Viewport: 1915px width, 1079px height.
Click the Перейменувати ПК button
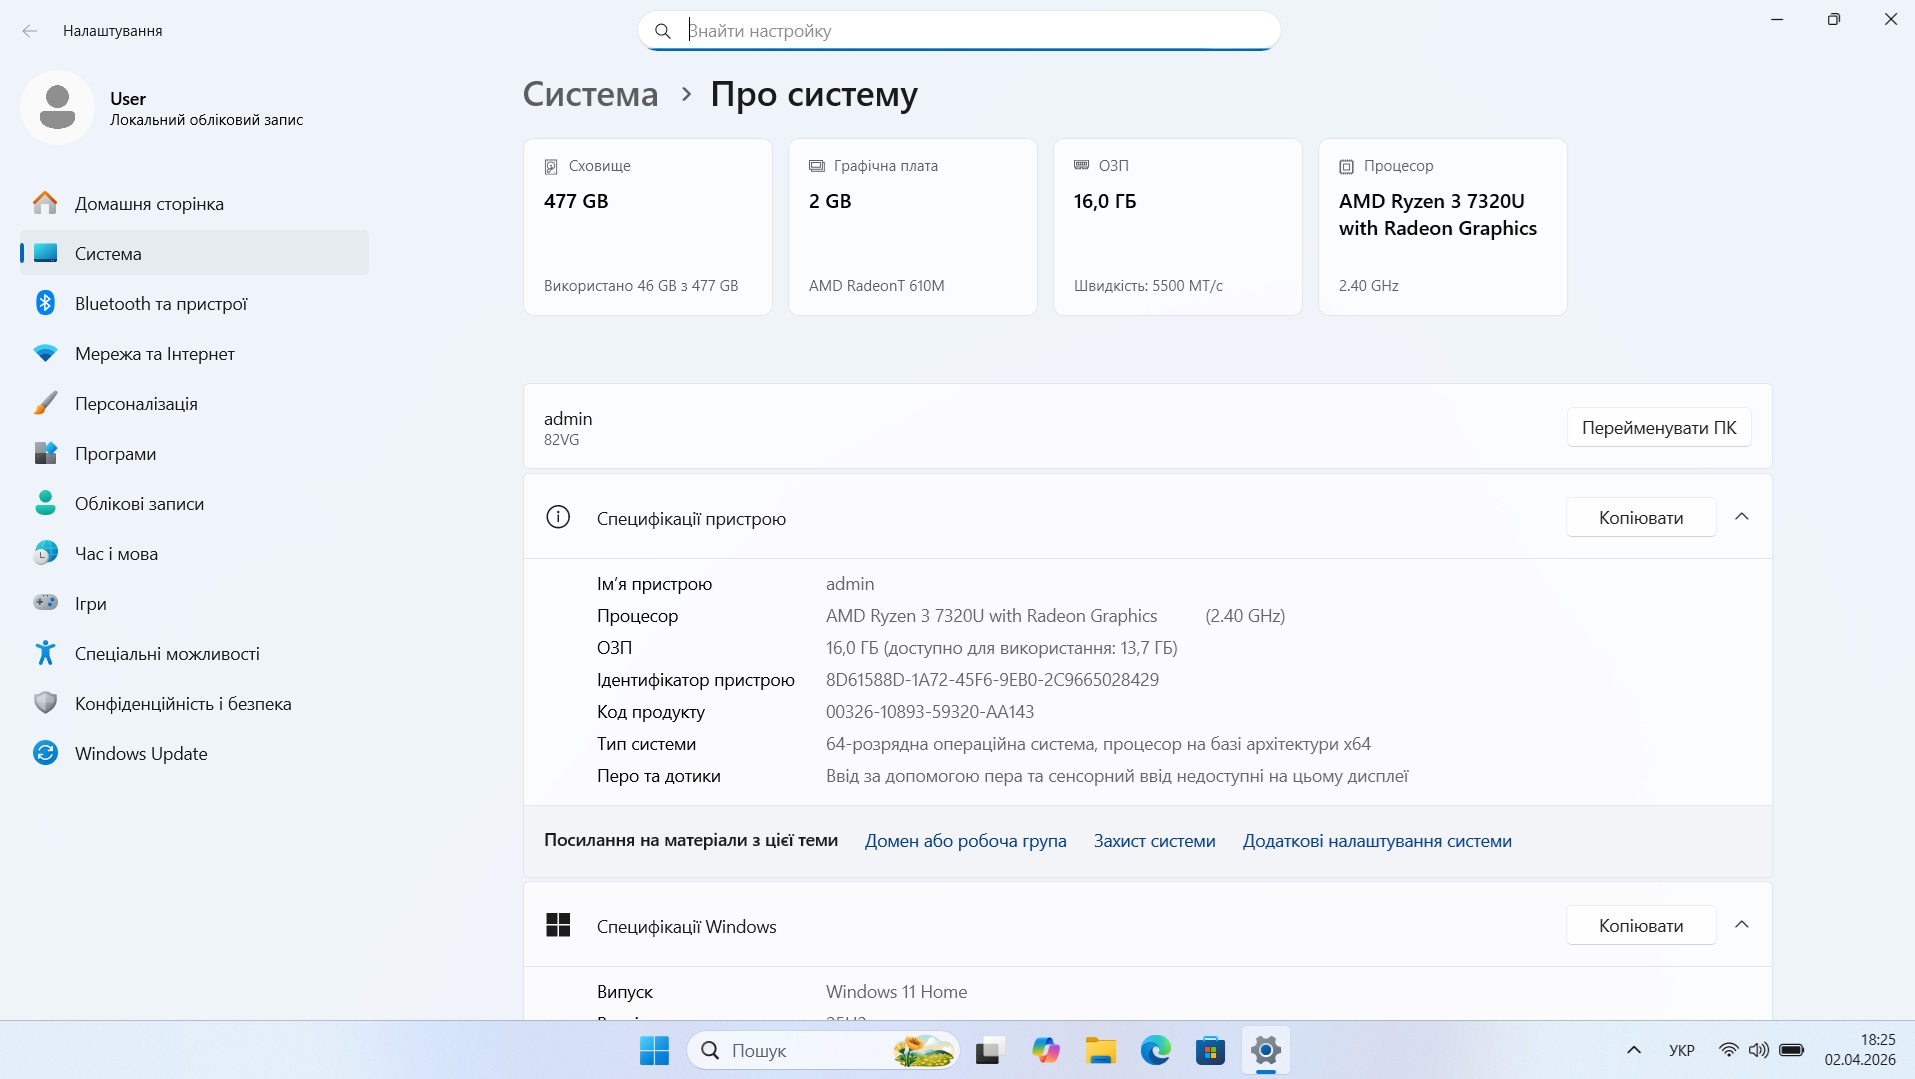tap(1659, 427)
